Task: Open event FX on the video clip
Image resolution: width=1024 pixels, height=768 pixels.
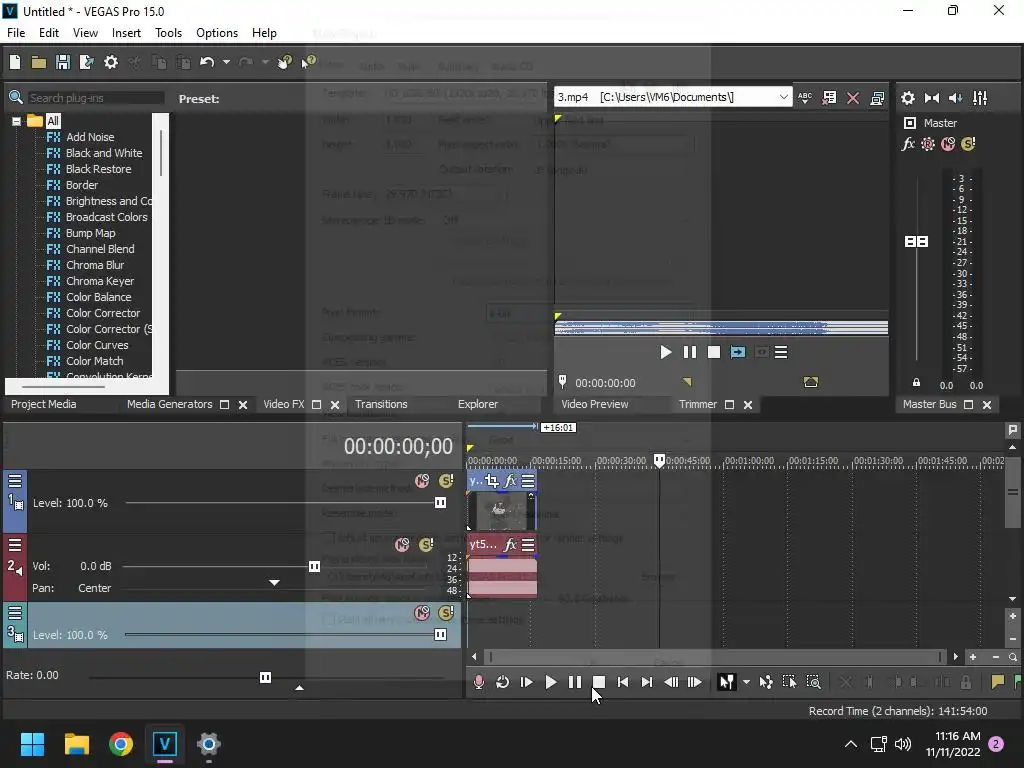Action: [x=510, y=481]
